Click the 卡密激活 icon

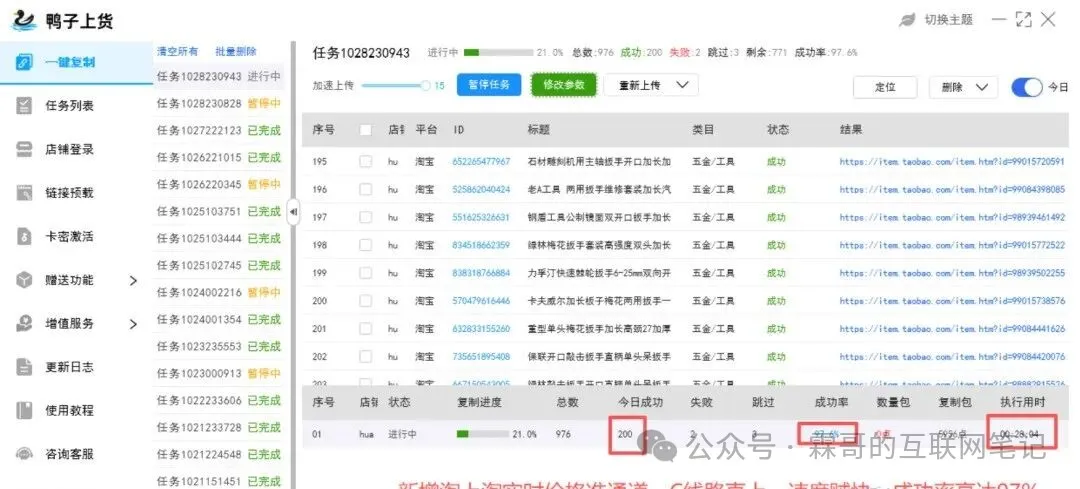click(x=24, y=236)
